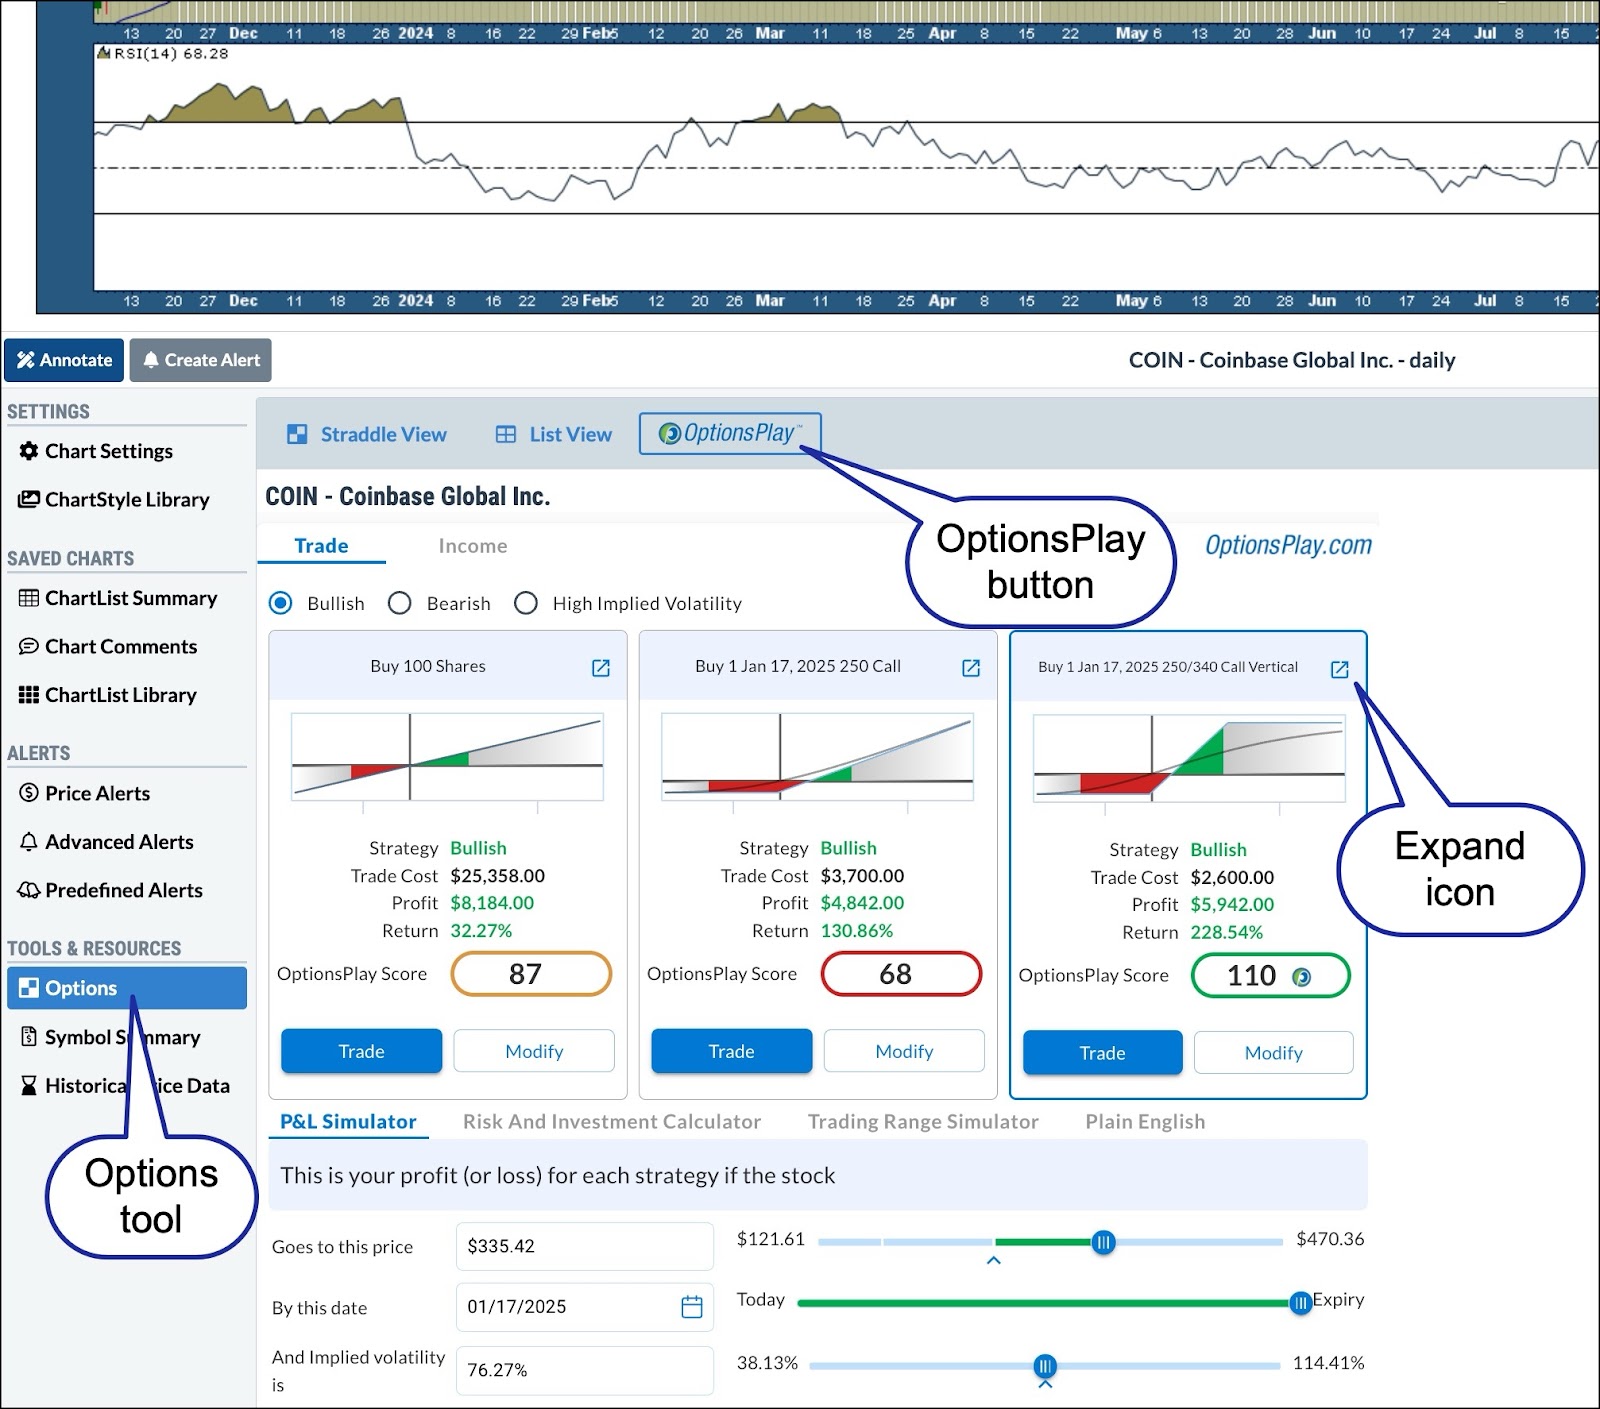This screenshot has height=1409, width=1600.
Task: Switch to the Trade tab
Action: coord(321,546)
